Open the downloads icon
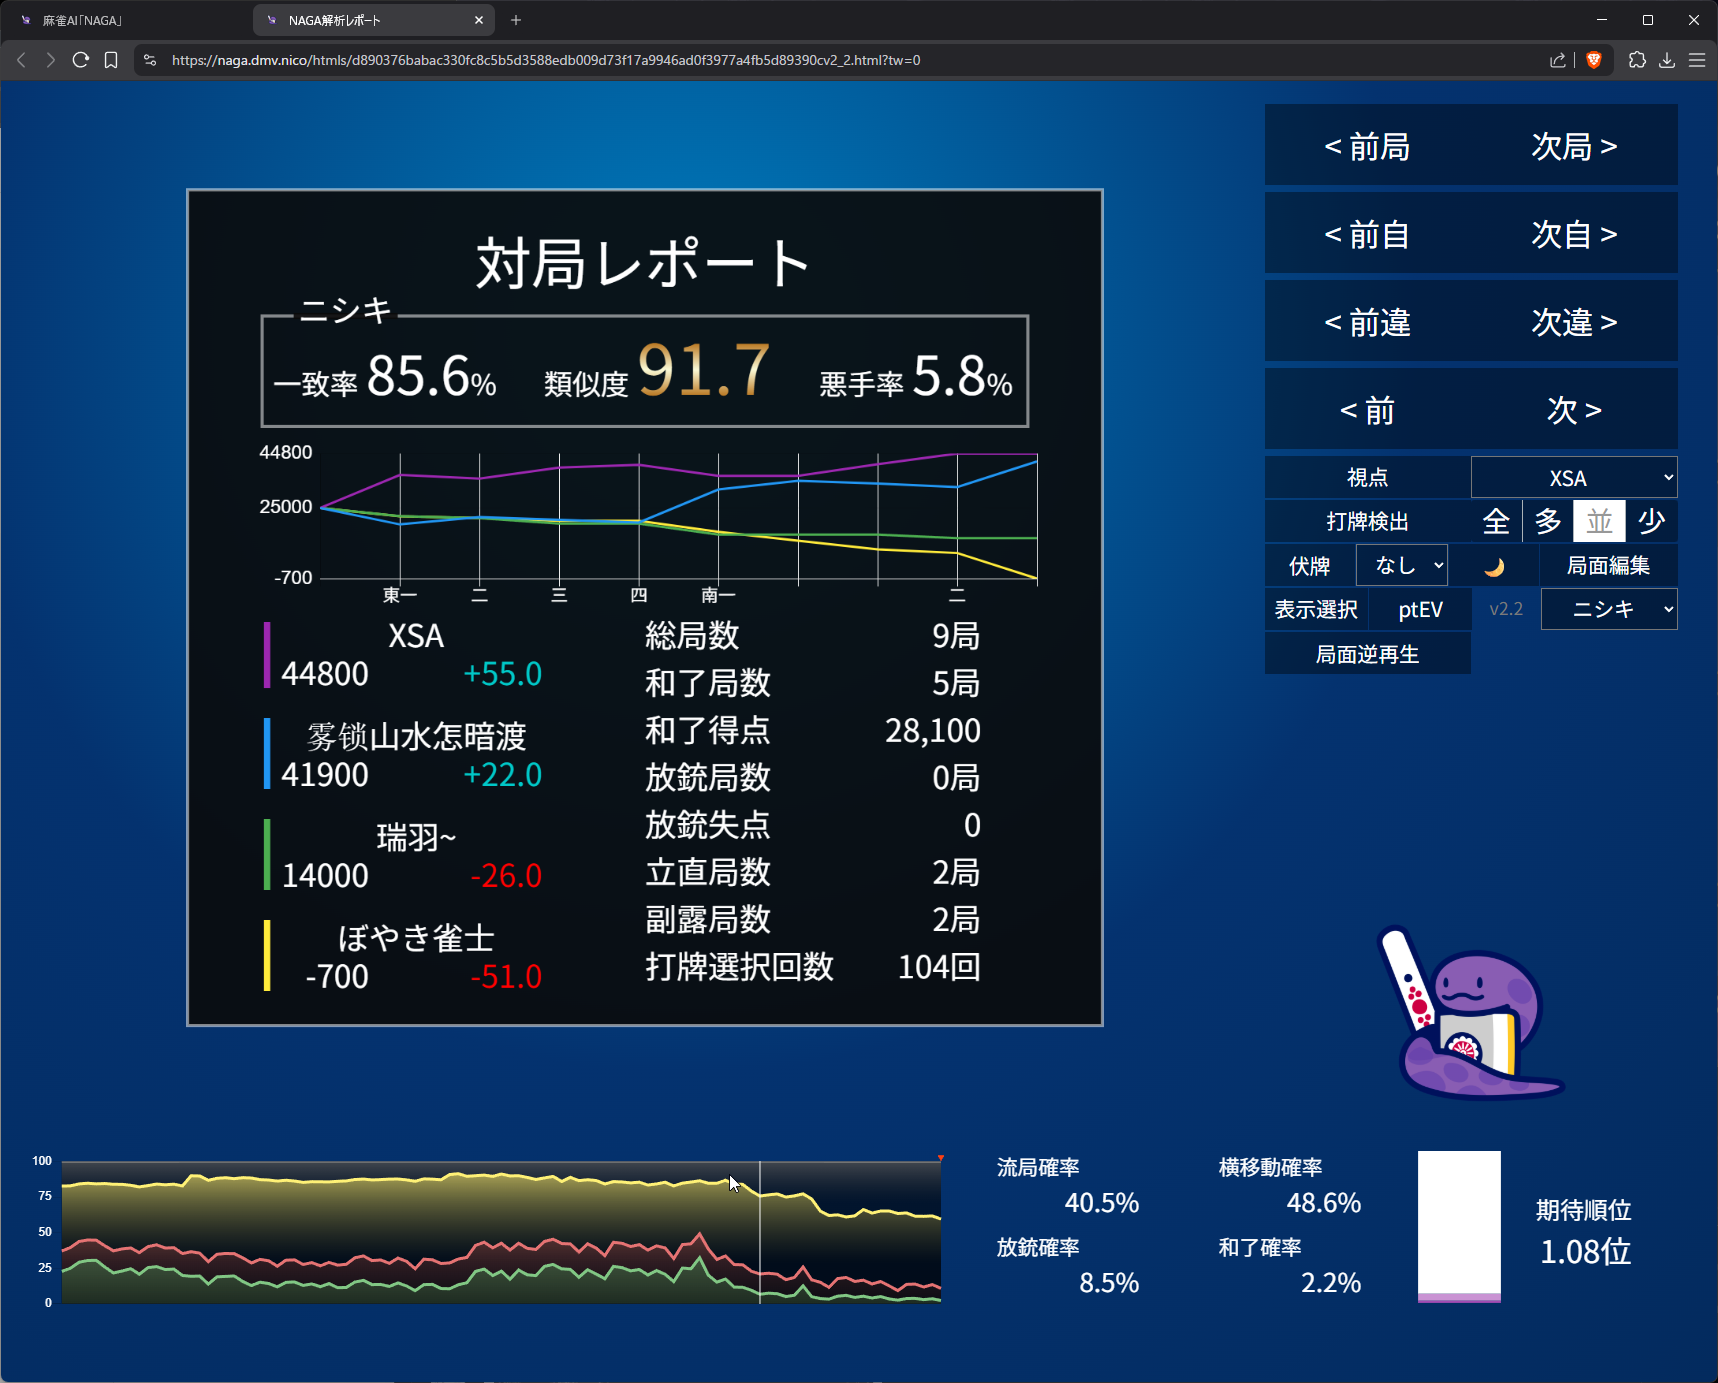This screenshot has width=1718, height=1383. tap(1667, 60)
